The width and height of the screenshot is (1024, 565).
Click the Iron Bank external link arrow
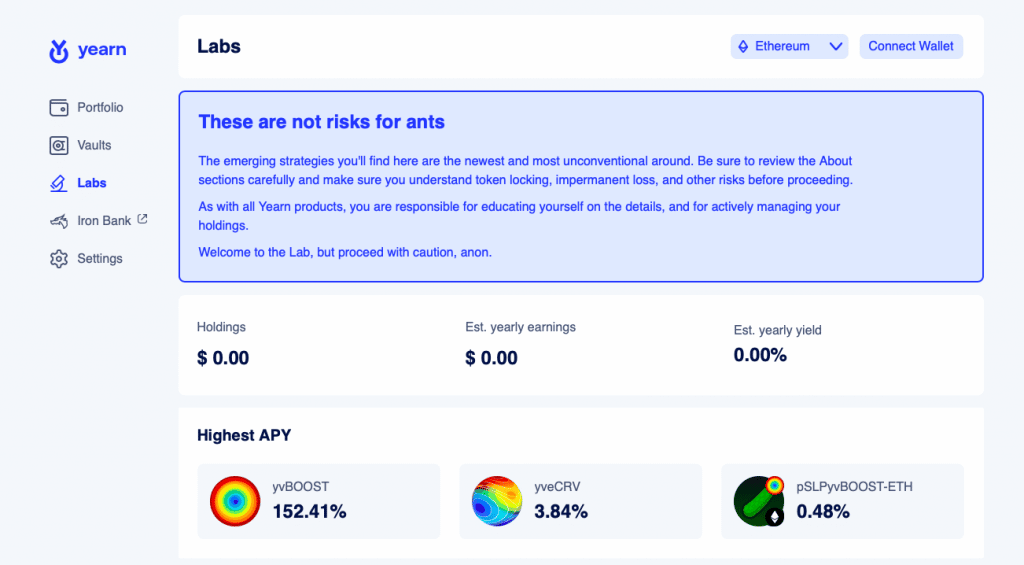coord(142,219)
